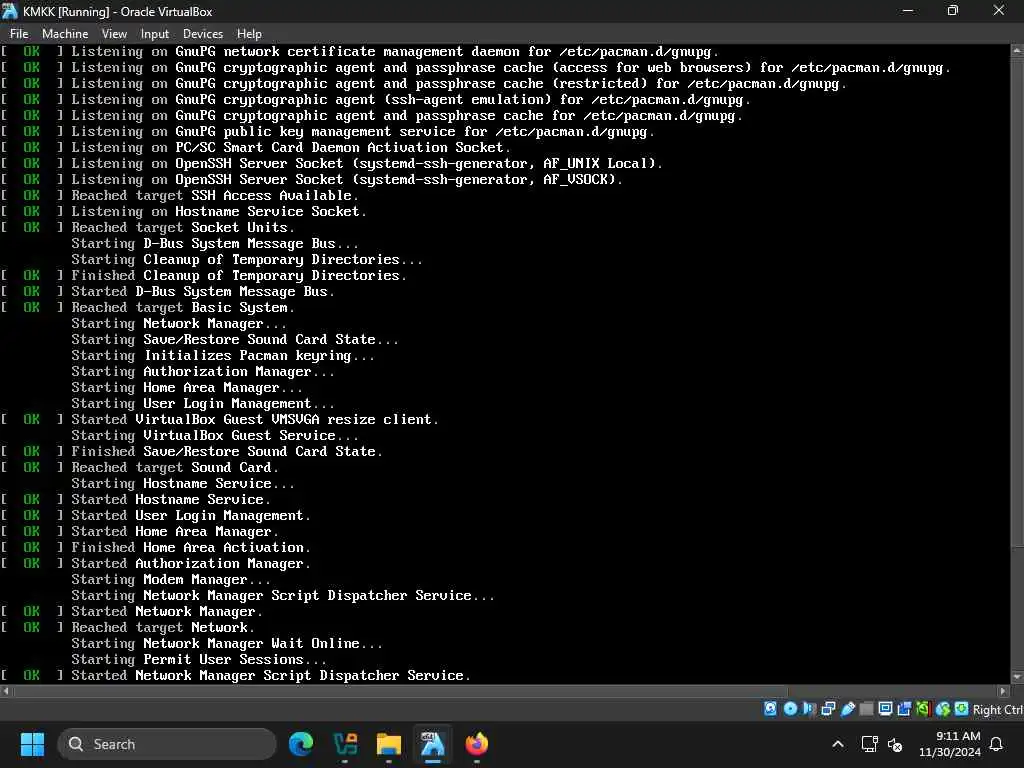
Task: Open the Devices menu
Action: (202, 34)
